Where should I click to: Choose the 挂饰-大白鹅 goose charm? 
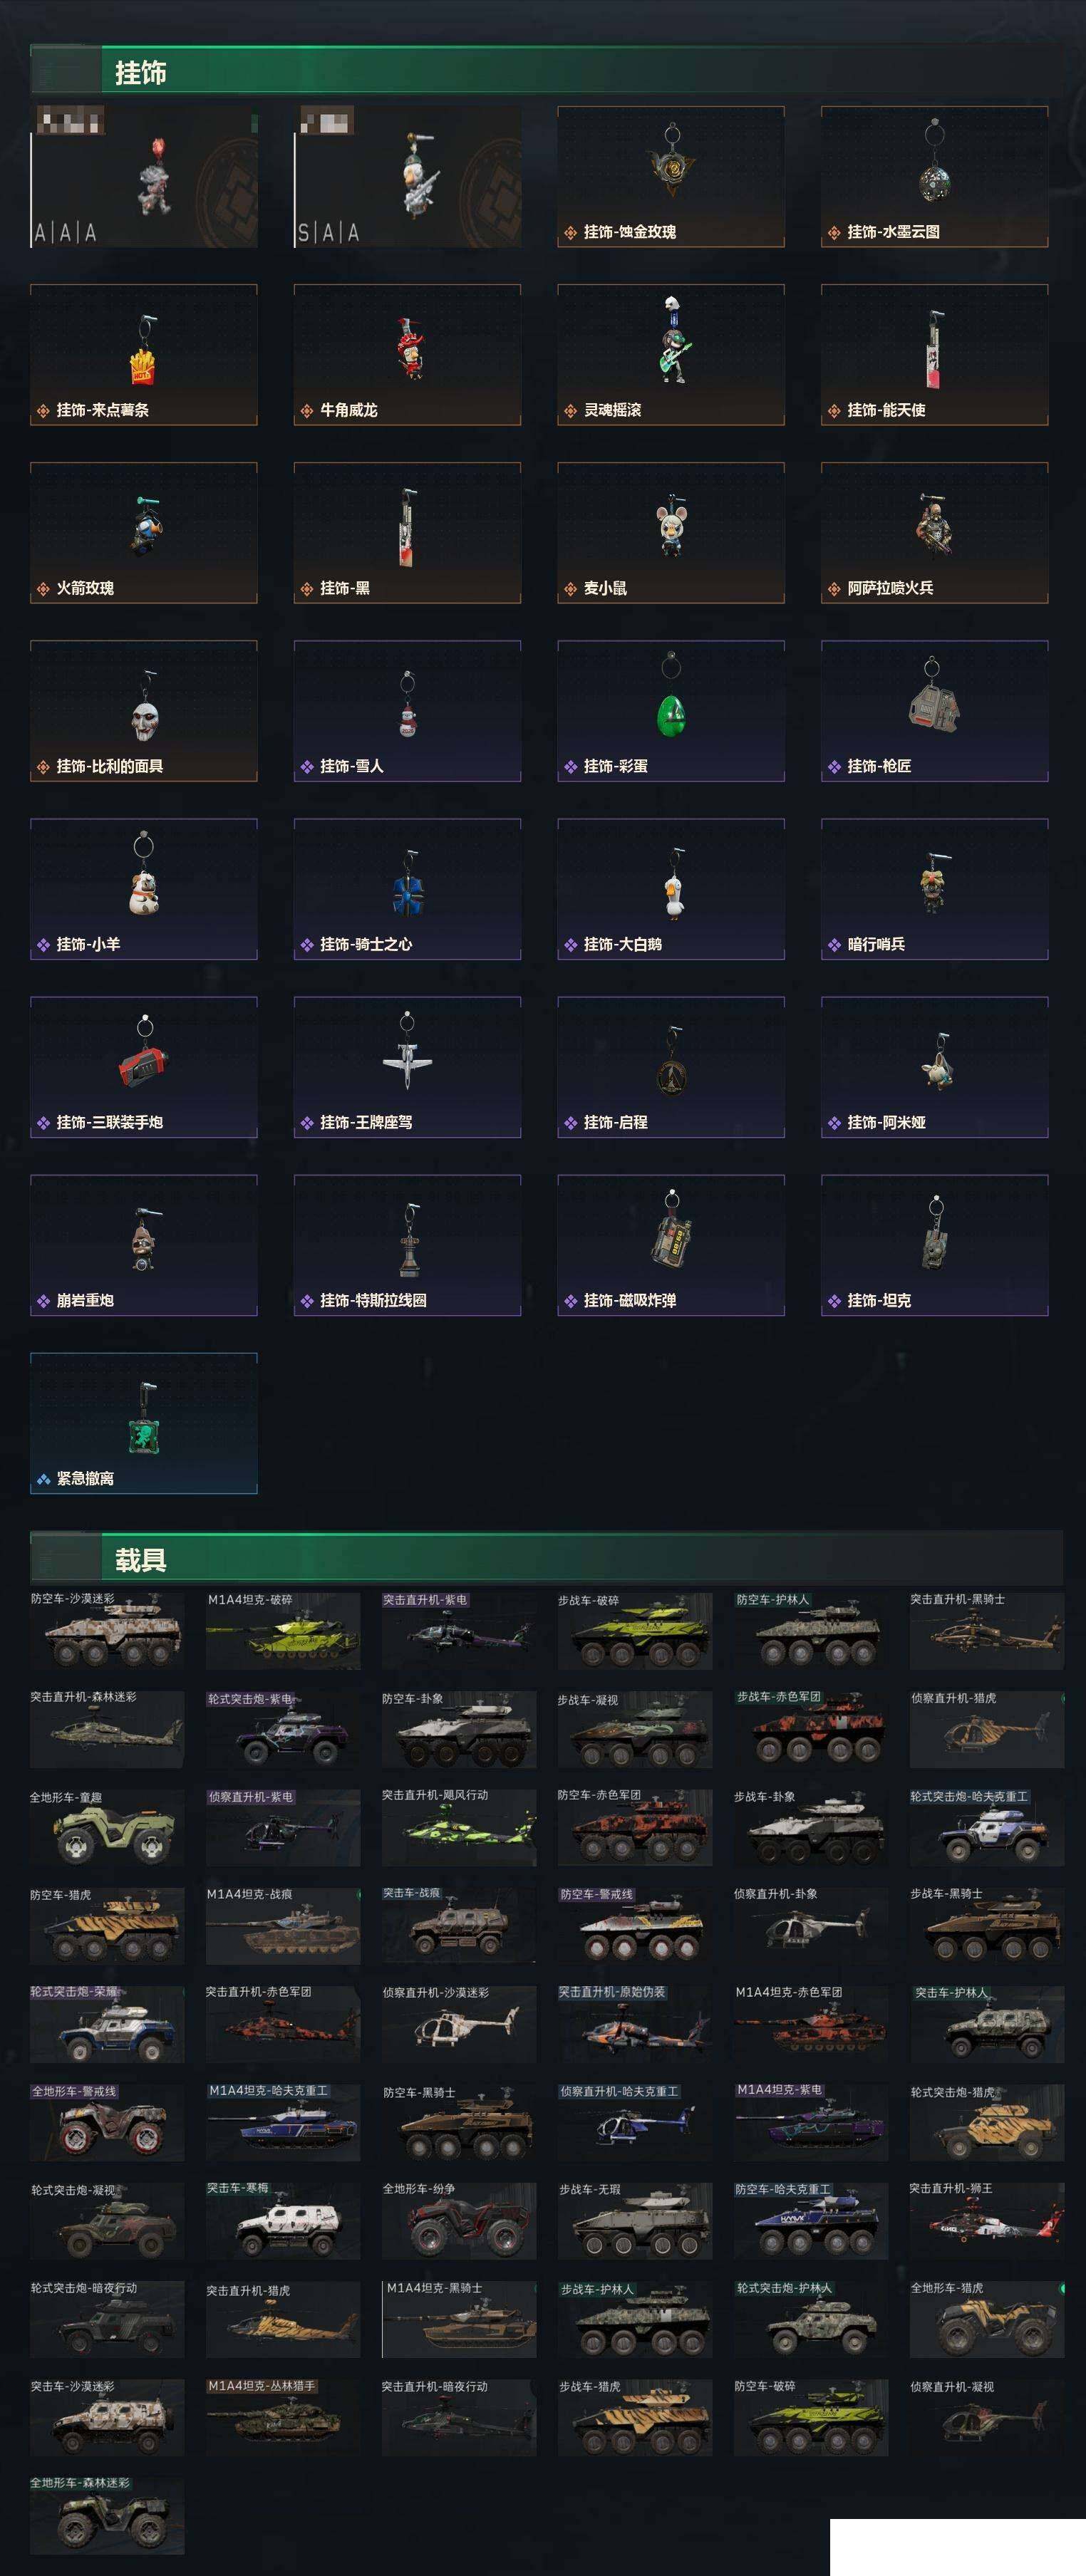[x=670, y=888]
